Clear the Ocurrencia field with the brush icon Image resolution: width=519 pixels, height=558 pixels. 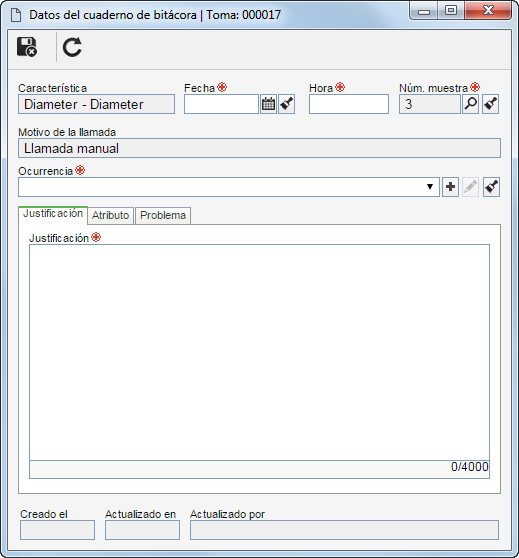point(491,187)
